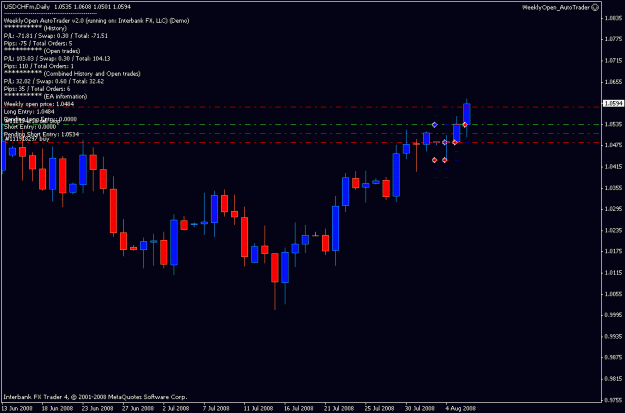
Task: Click the 30 Jul 2008 date label
Action: coord(420,409)
